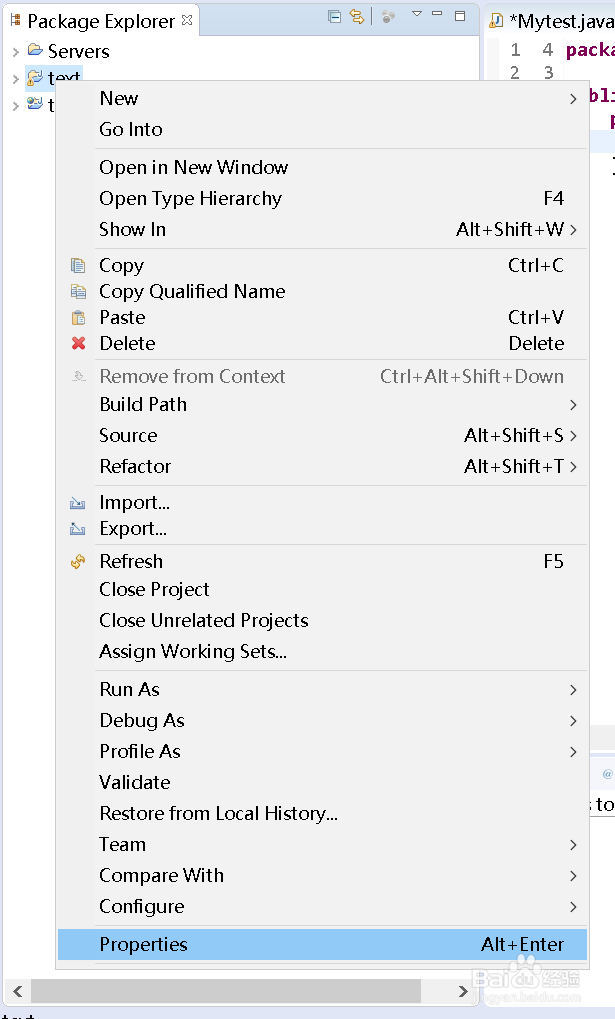
Task: Close the Package Explorer tab
Action: pos(187,20)
